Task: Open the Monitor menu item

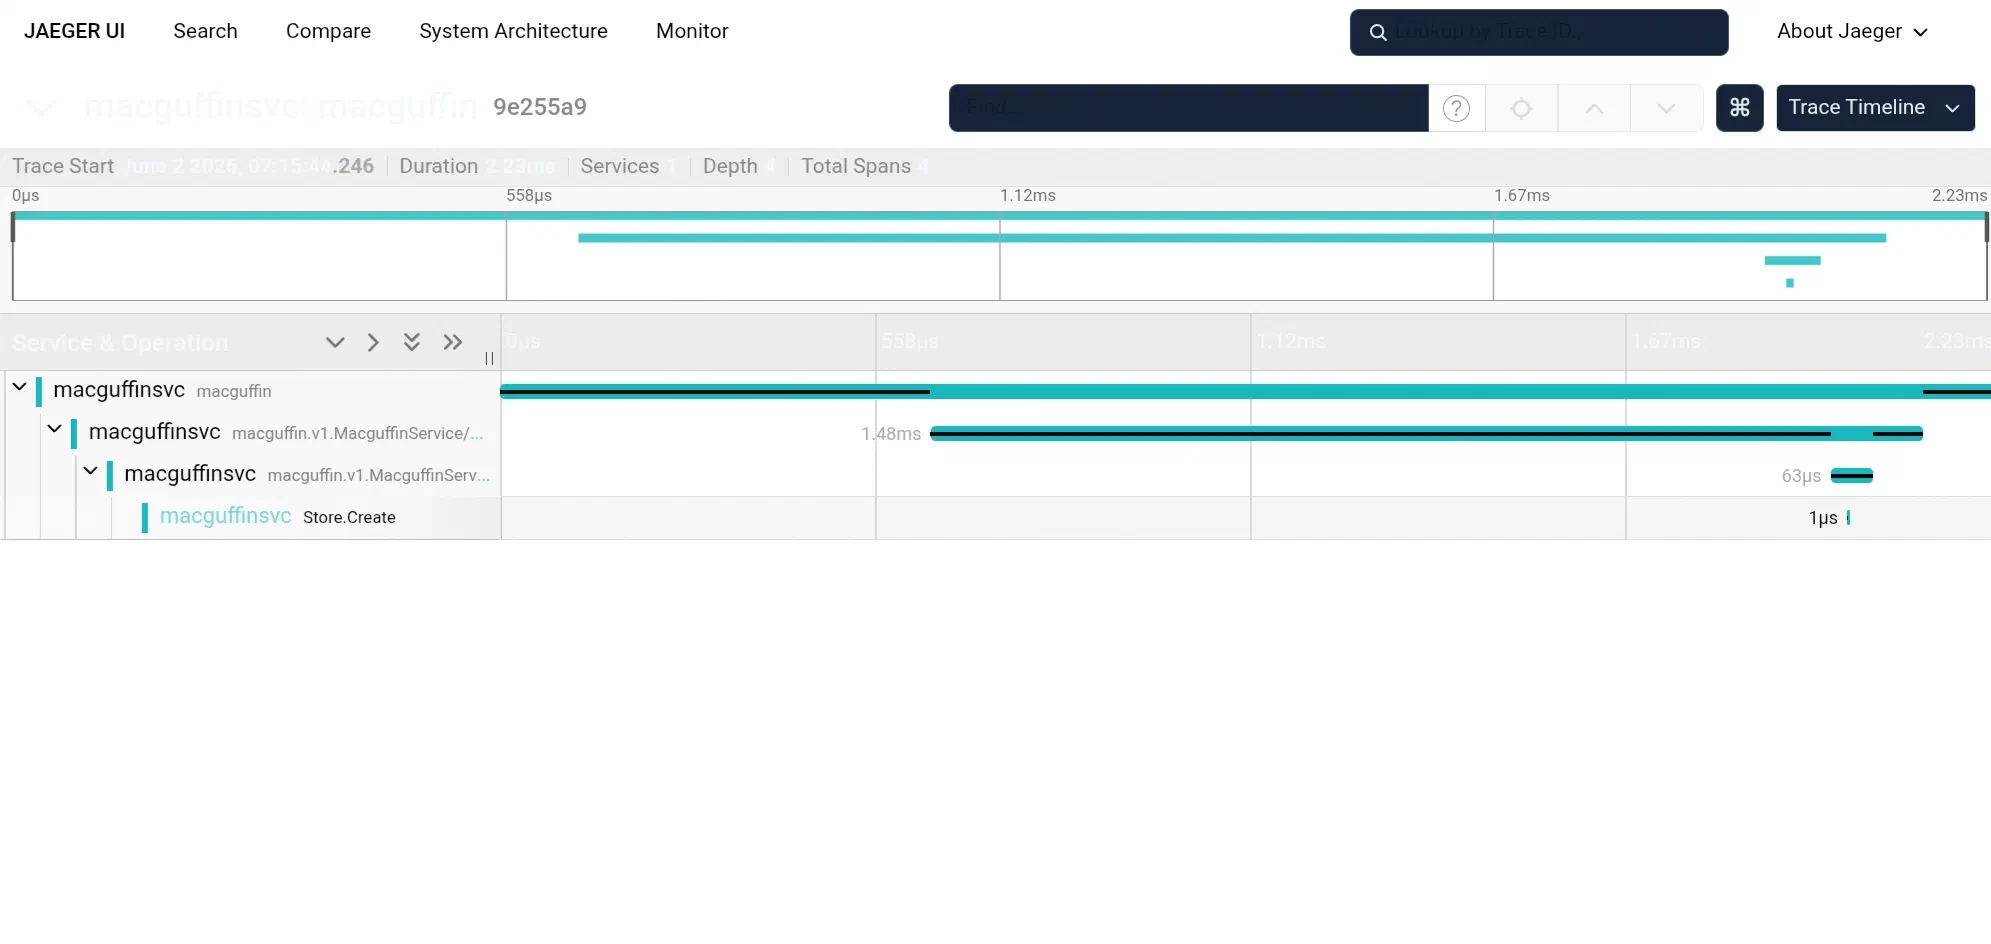Action: pyautogui.click(x=692, y=31)
